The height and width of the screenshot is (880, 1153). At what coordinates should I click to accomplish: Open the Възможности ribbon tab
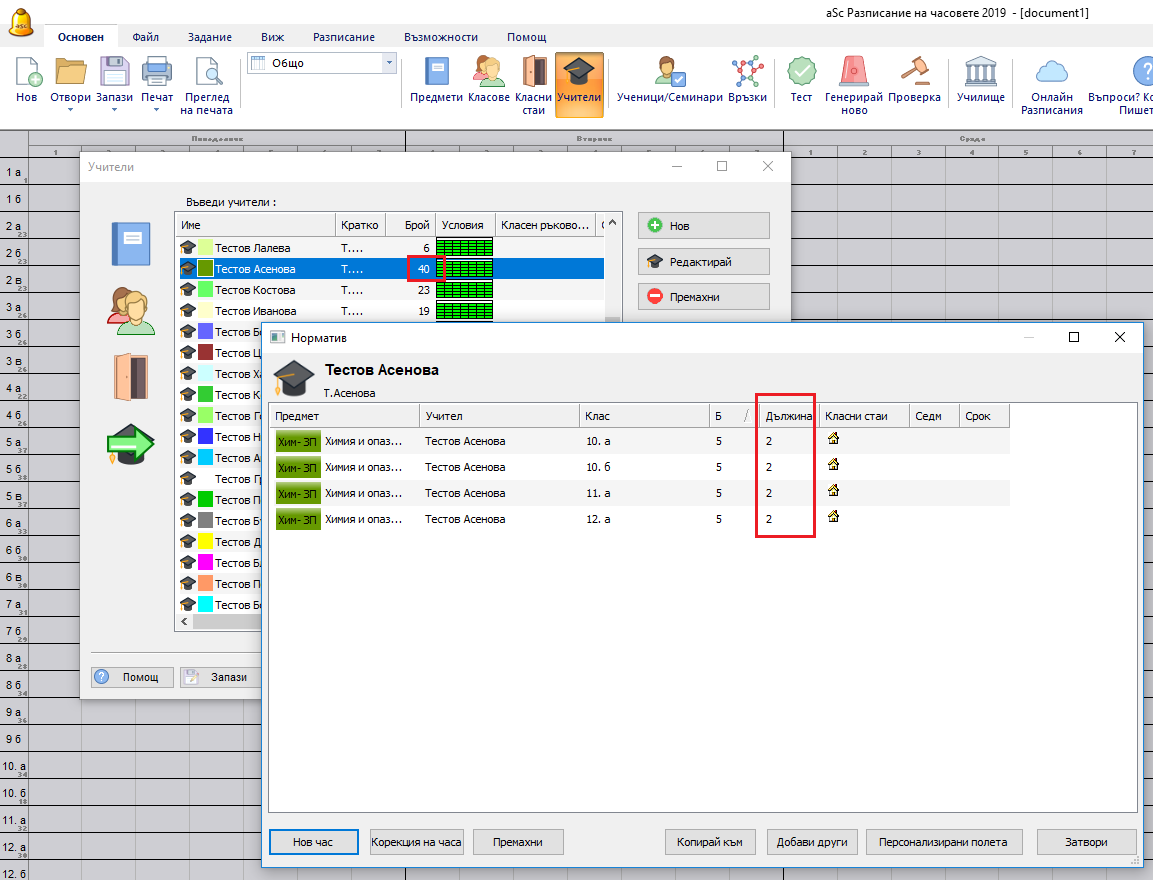tap(441, 37)
